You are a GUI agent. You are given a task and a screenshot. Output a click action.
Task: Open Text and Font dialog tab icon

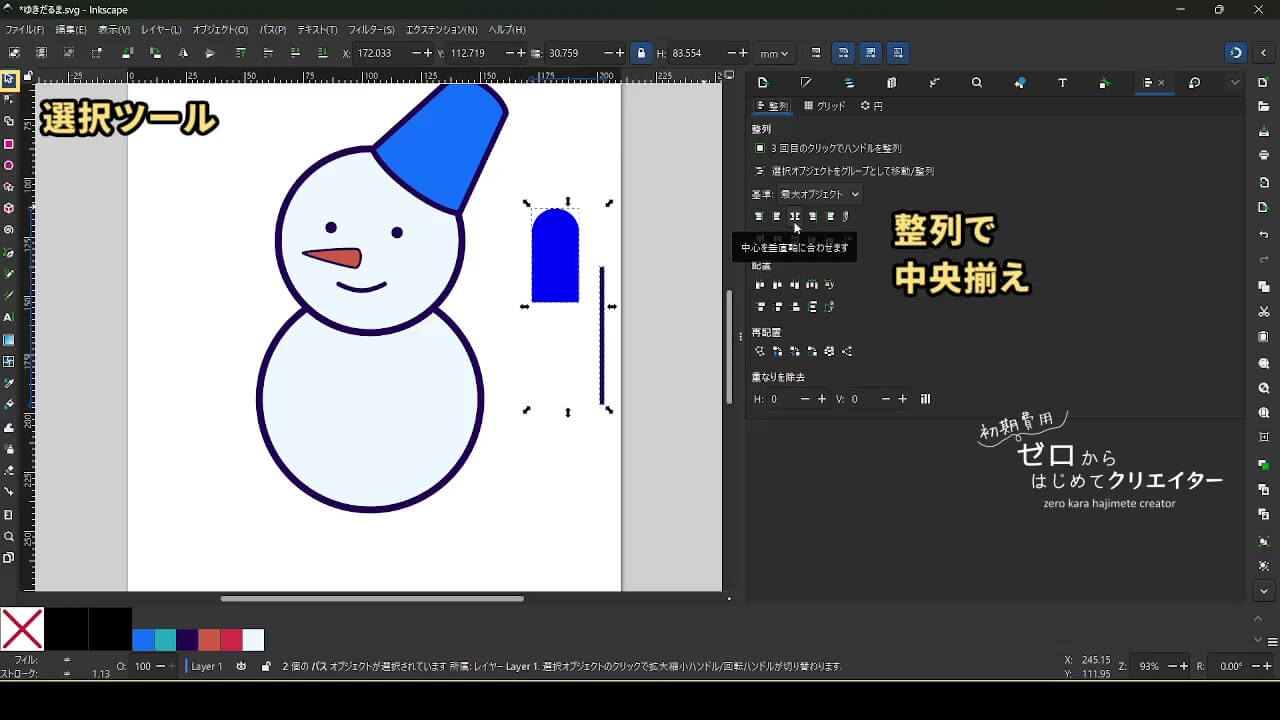click(x=1062, y=83)
